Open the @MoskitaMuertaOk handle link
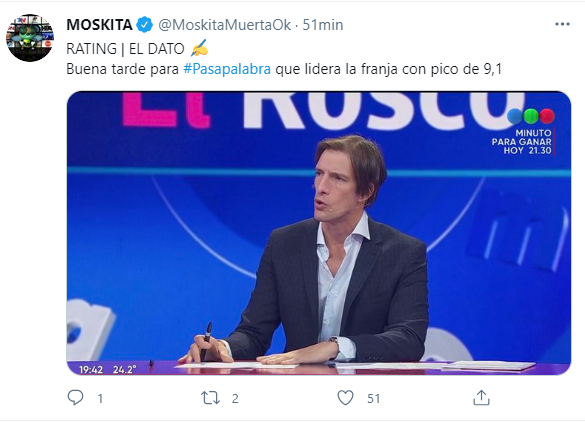The height and width of the screenshot is (422, 585). coord(225,25)
